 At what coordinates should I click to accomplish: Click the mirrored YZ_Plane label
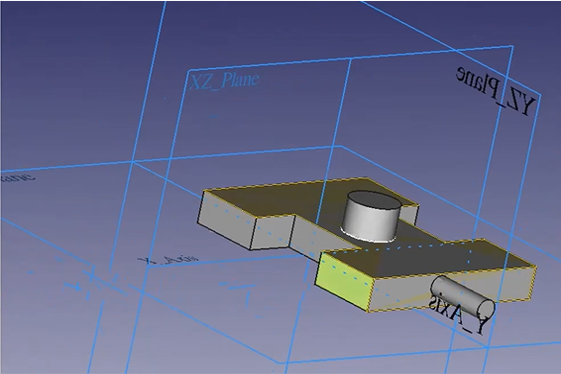[x=496, y=91]
